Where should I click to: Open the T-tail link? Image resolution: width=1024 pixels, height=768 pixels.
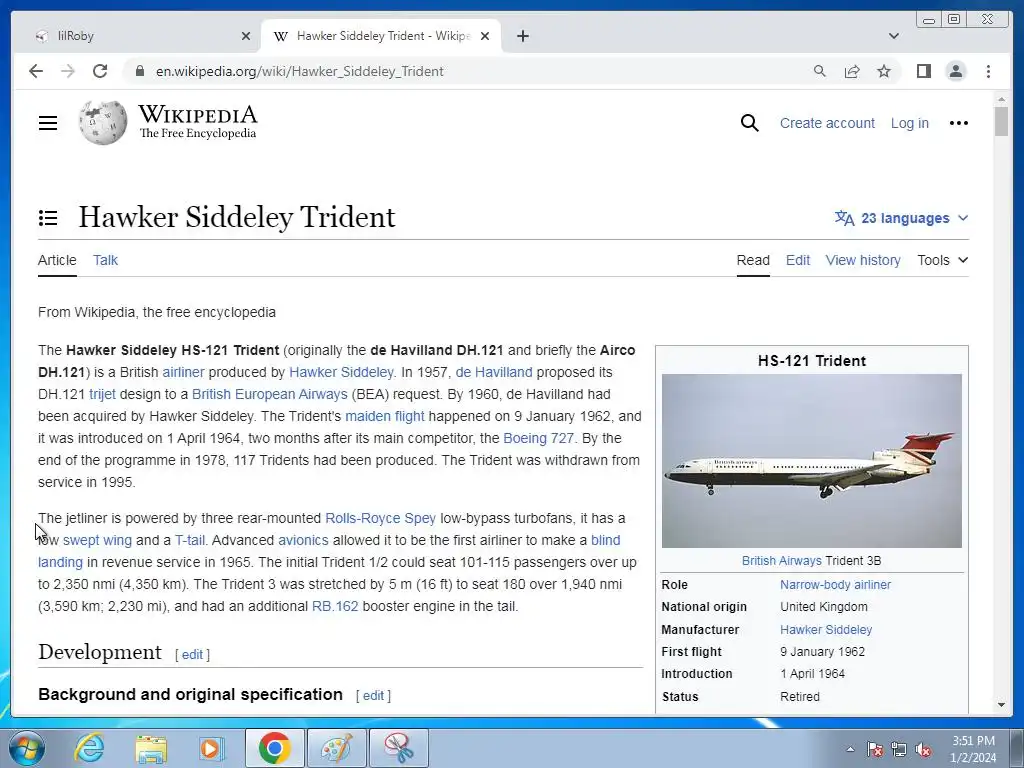click(x=189, y=541)
